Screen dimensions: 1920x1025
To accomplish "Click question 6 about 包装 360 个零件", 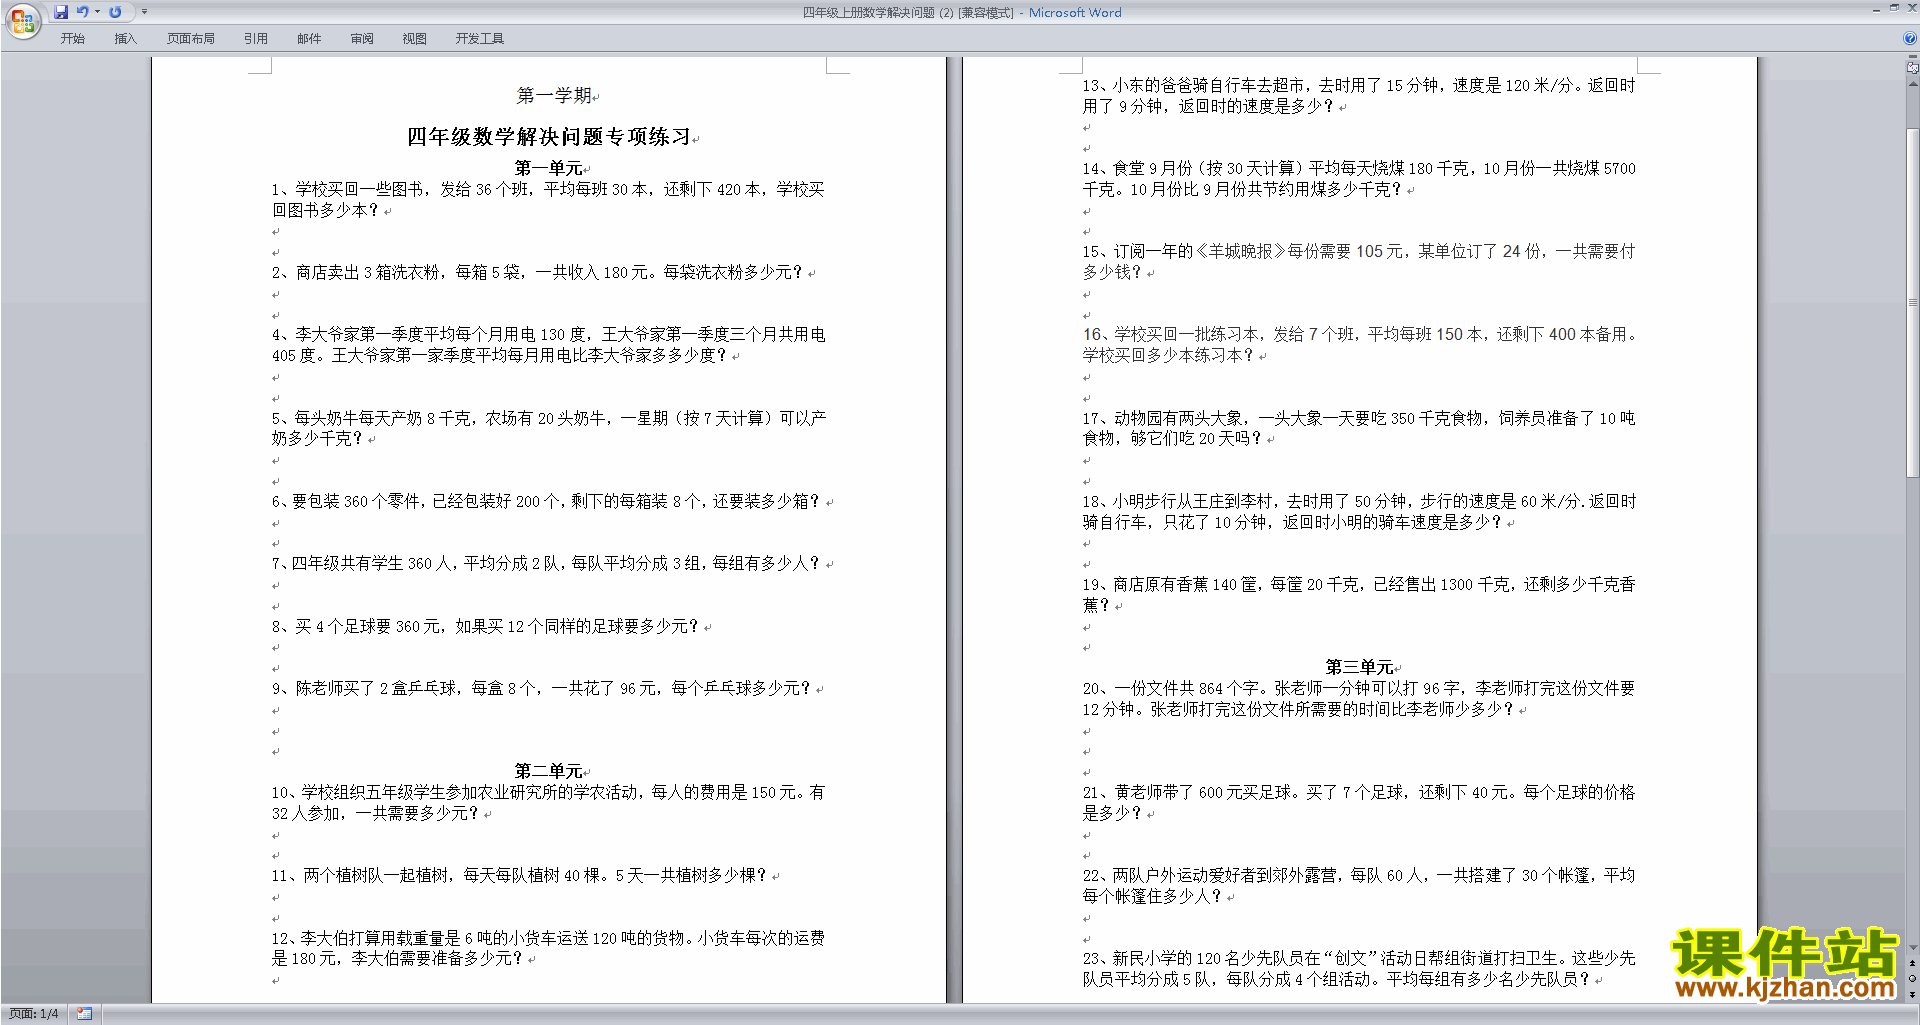I will 546,501.
